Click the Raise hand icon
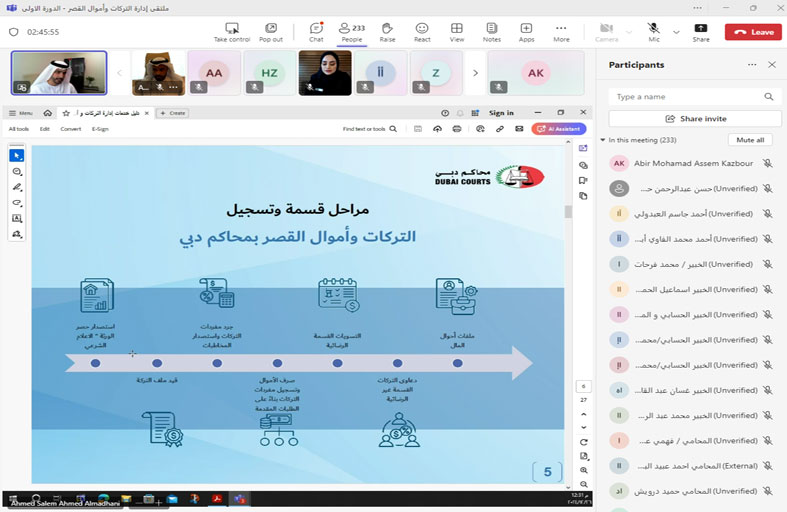The width and height of the screenshot is (787, 512). click(x=387, y=30)
